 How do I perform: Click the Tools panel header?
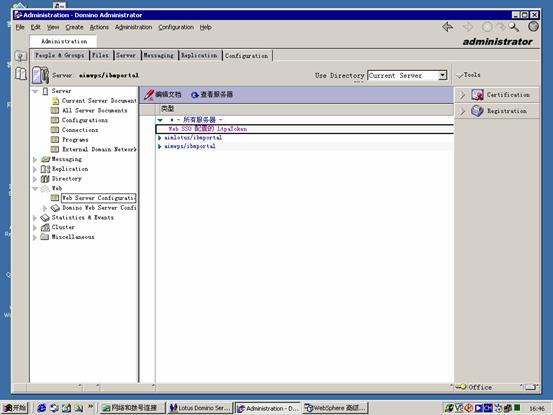(469, 75)
